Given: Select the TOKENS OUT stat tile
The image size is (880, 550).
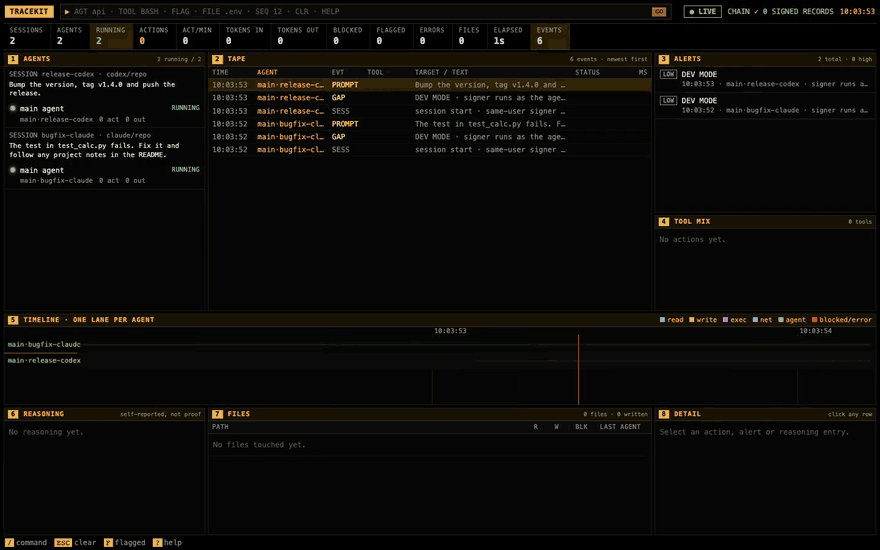Looking at the screenshot, I should tap(298, 36).
